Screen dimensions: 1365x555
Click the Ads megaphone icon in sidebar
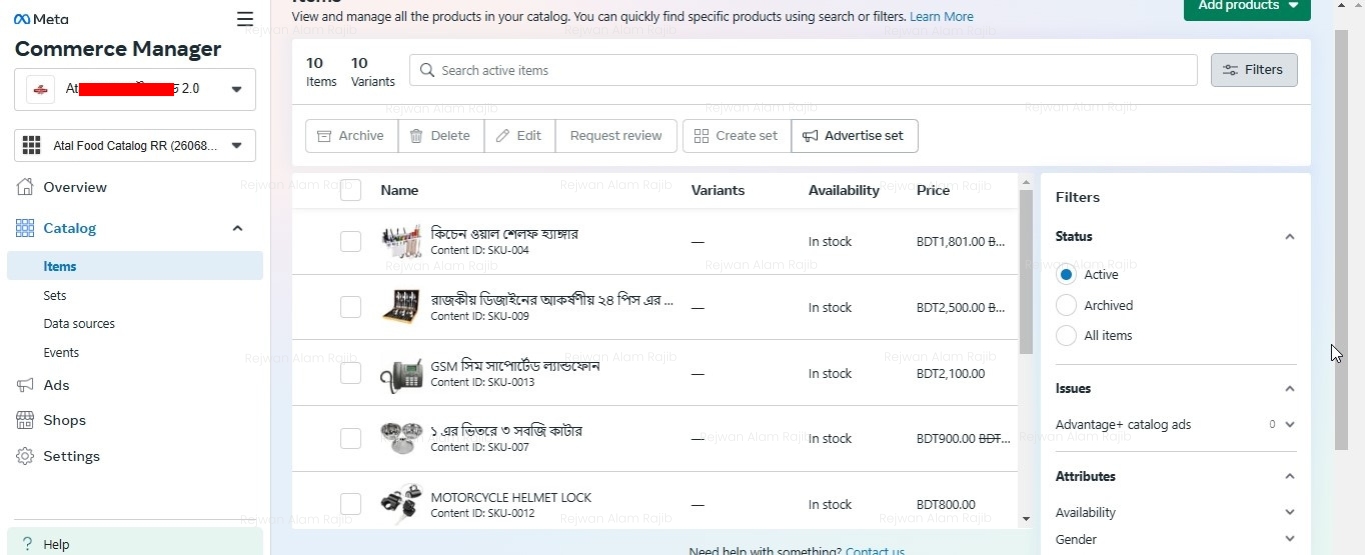pos(25,385)
